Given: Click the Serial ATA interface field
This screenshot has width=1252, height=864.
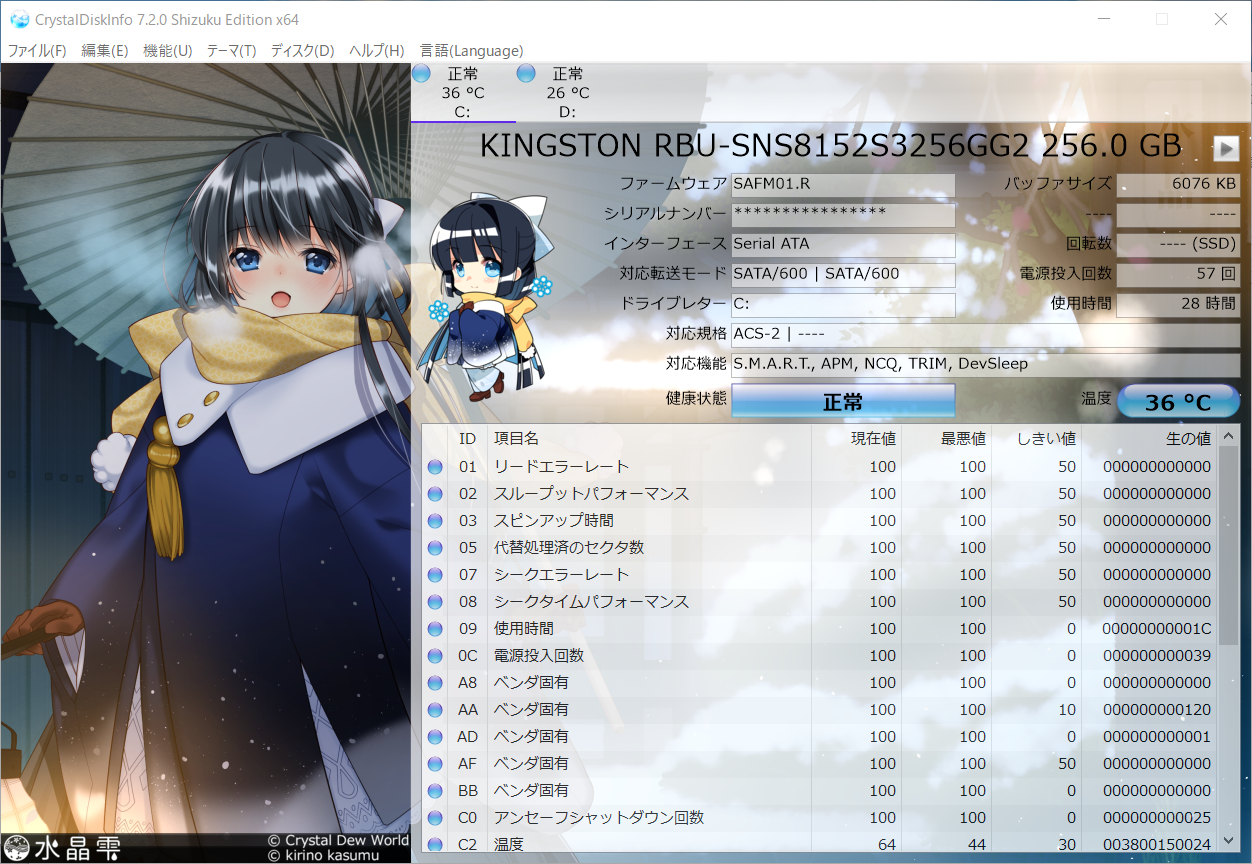Looking at the screenshot, I should (x=843, y=244).
